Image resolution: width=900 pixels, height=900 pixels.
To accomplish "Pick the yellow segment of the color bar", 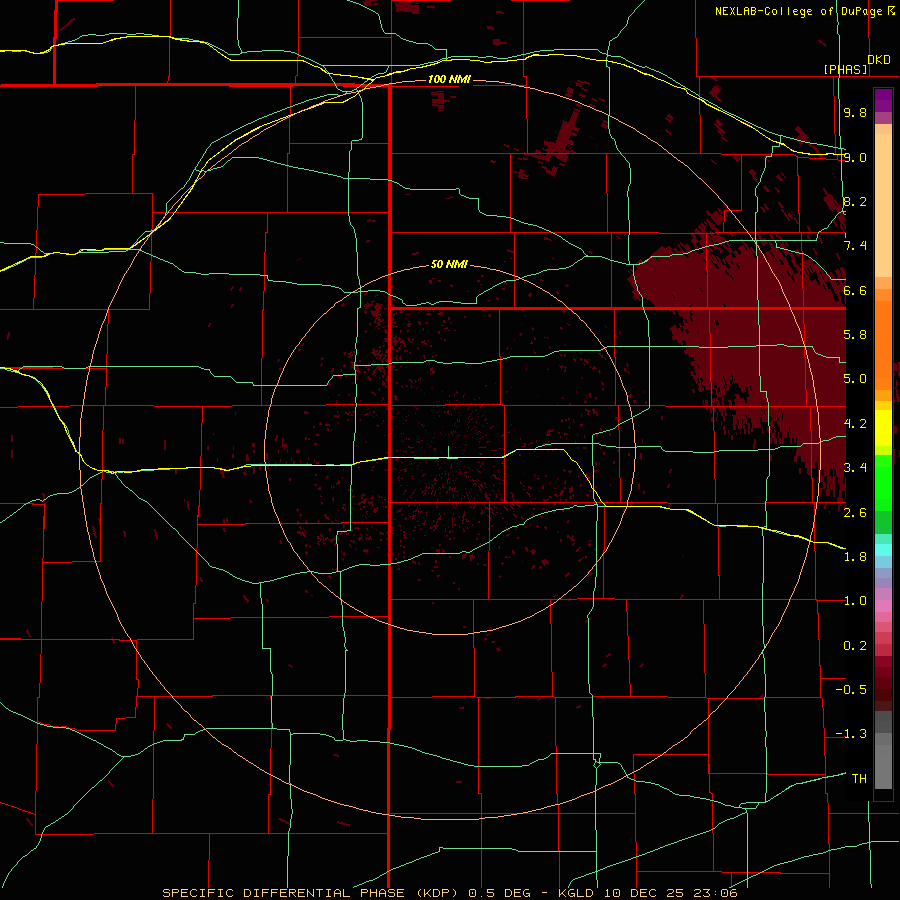I will [883, 428].
